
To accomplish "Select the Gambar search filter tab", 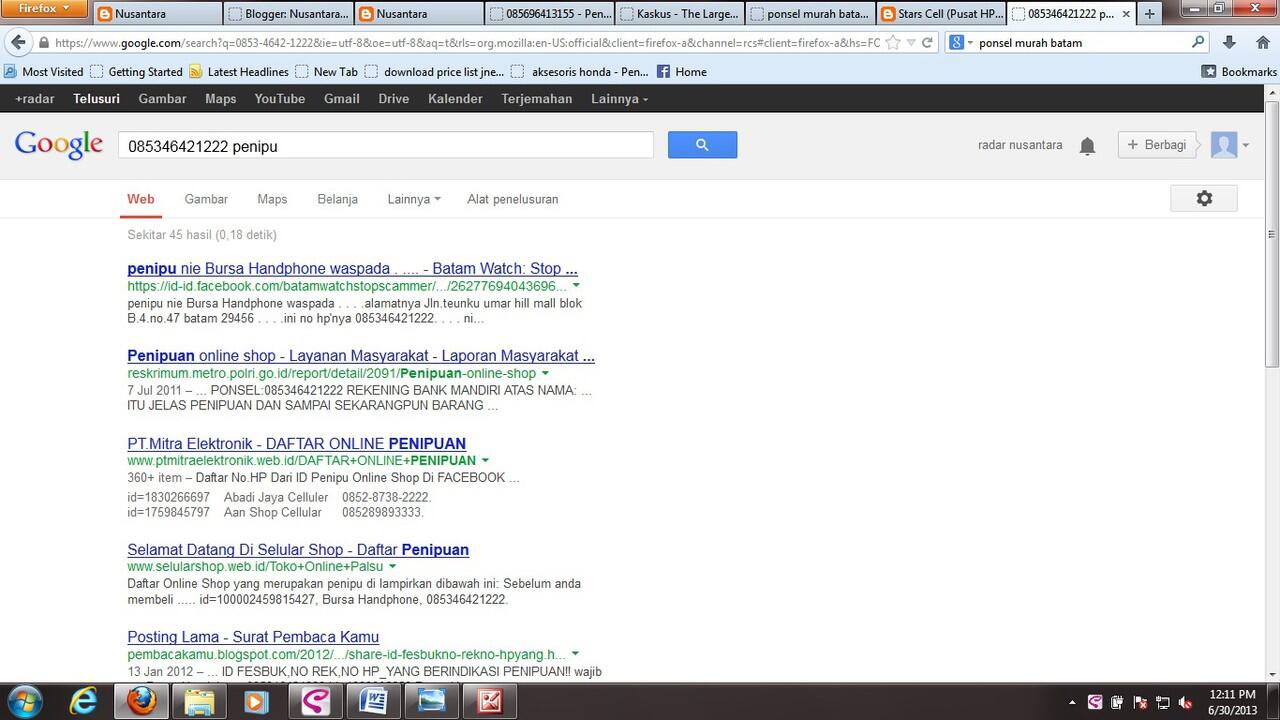I will pyautogui.click(x=206, y=199).
